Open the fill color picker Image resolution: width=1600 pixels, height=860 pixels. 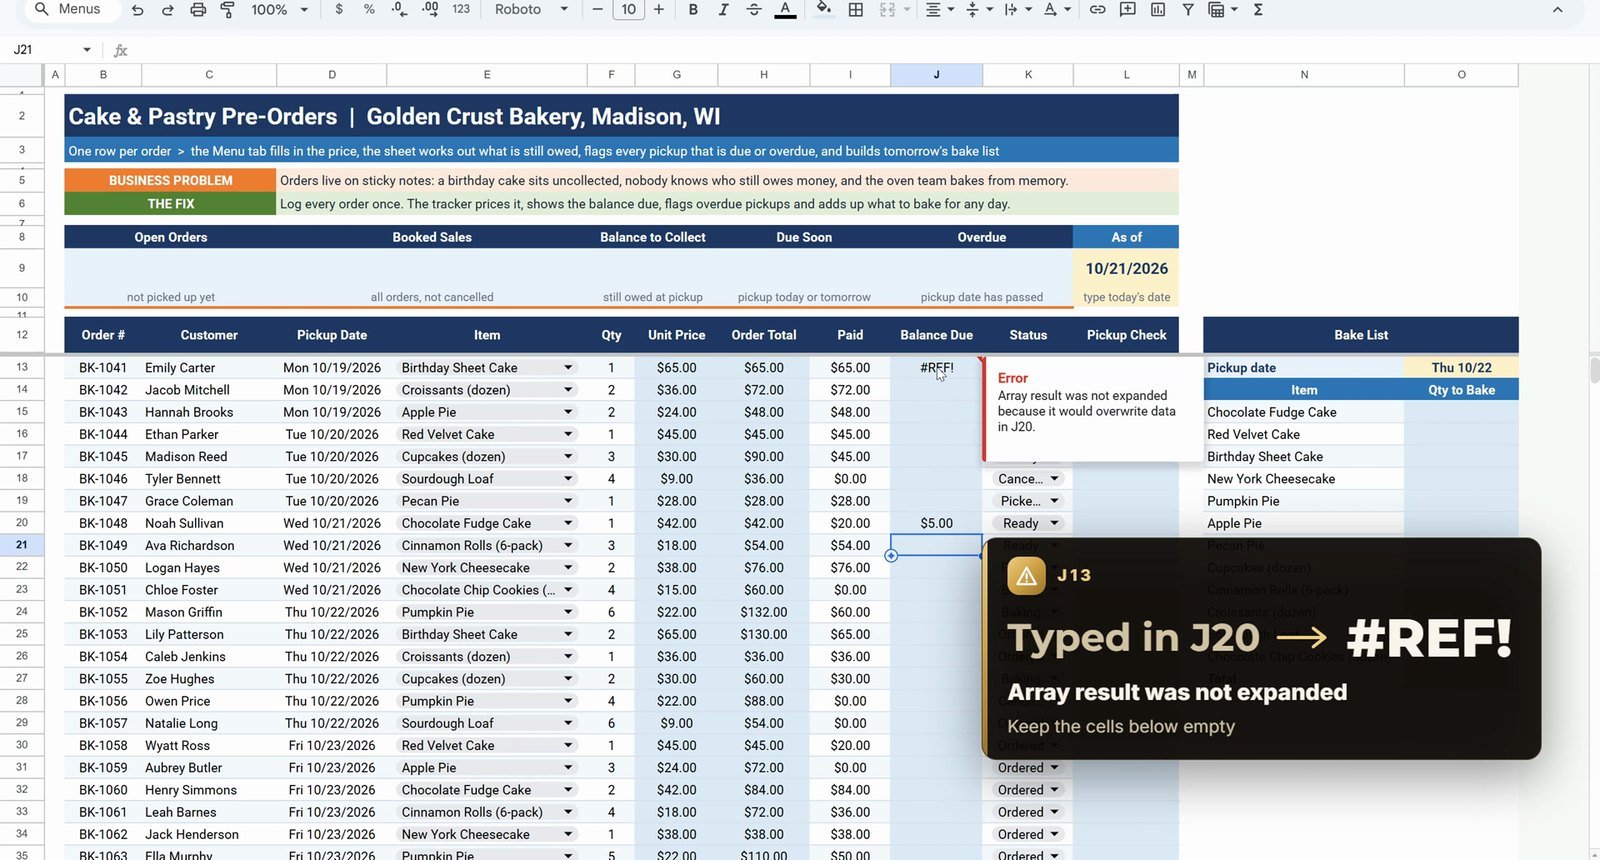[823, 10]
